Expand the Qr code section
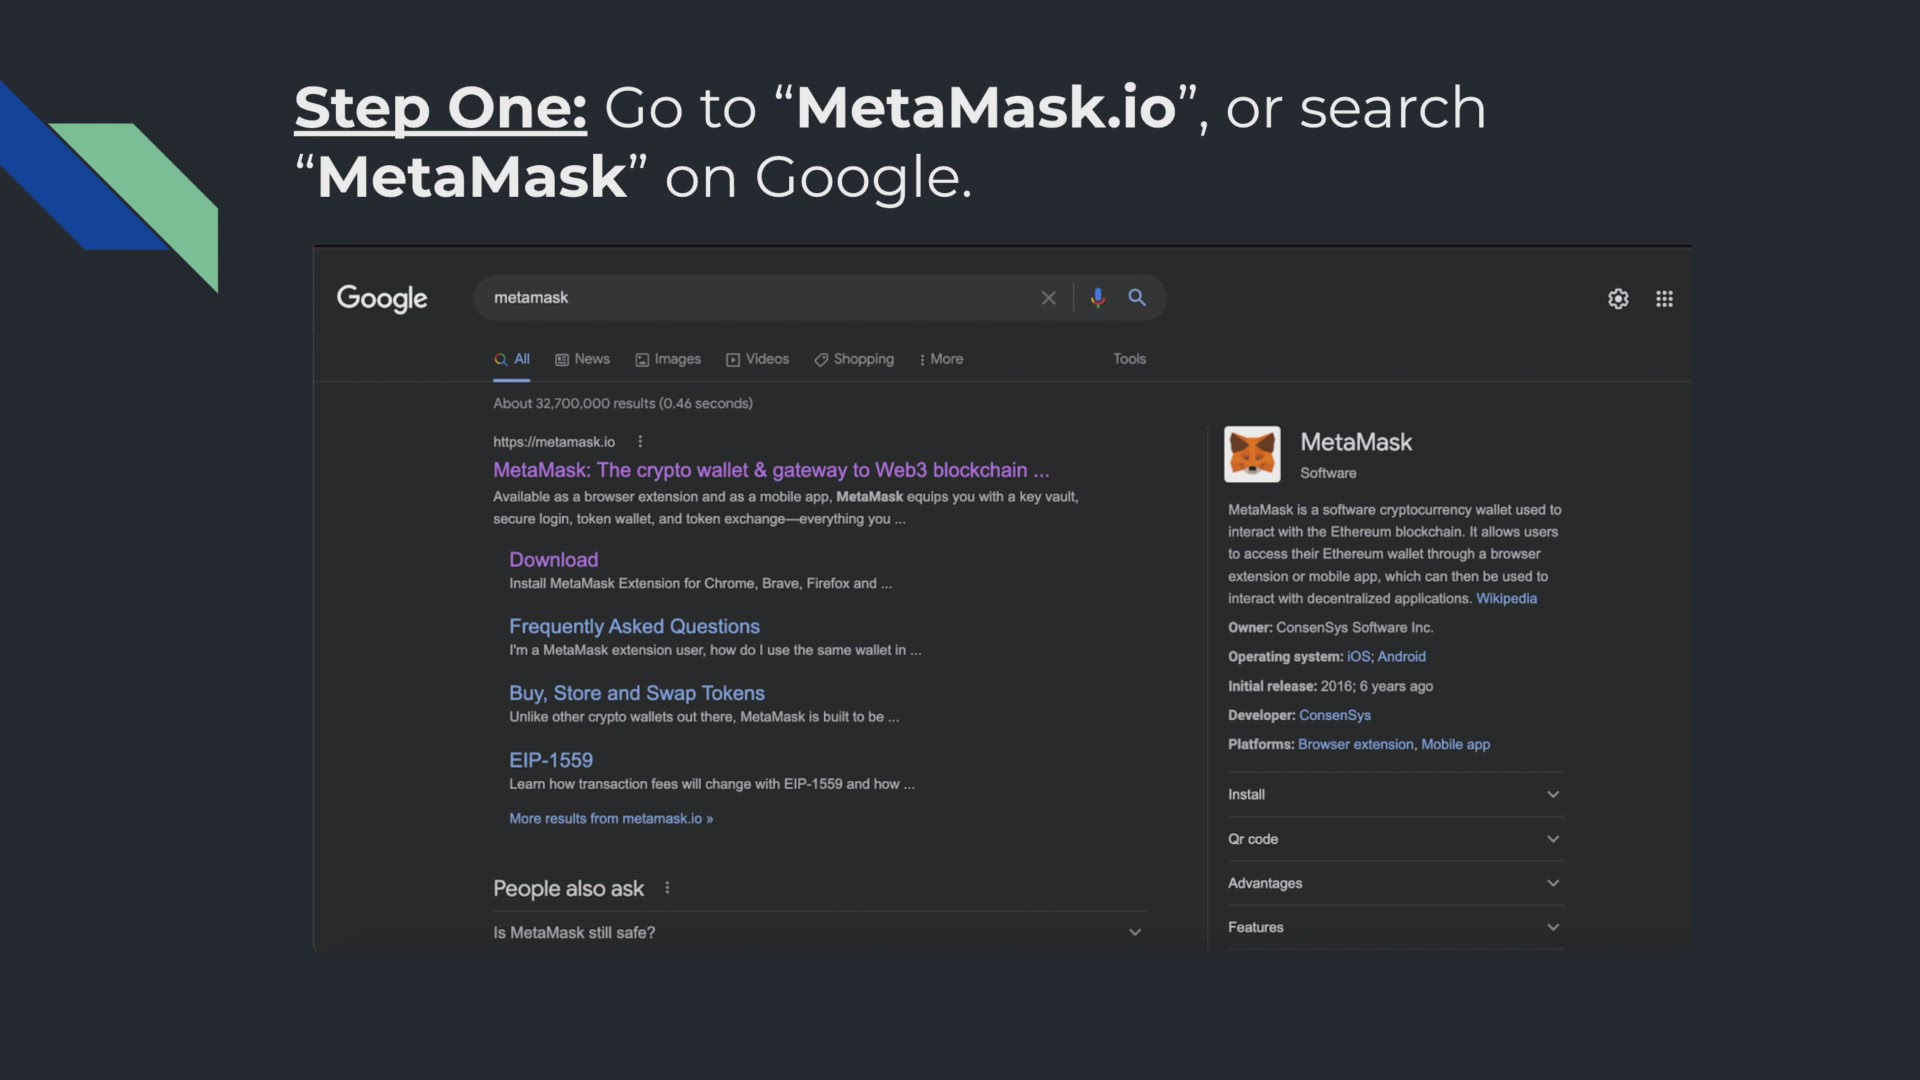1920x1080 pixels. pyautogui.click(x=1553, y=839)
